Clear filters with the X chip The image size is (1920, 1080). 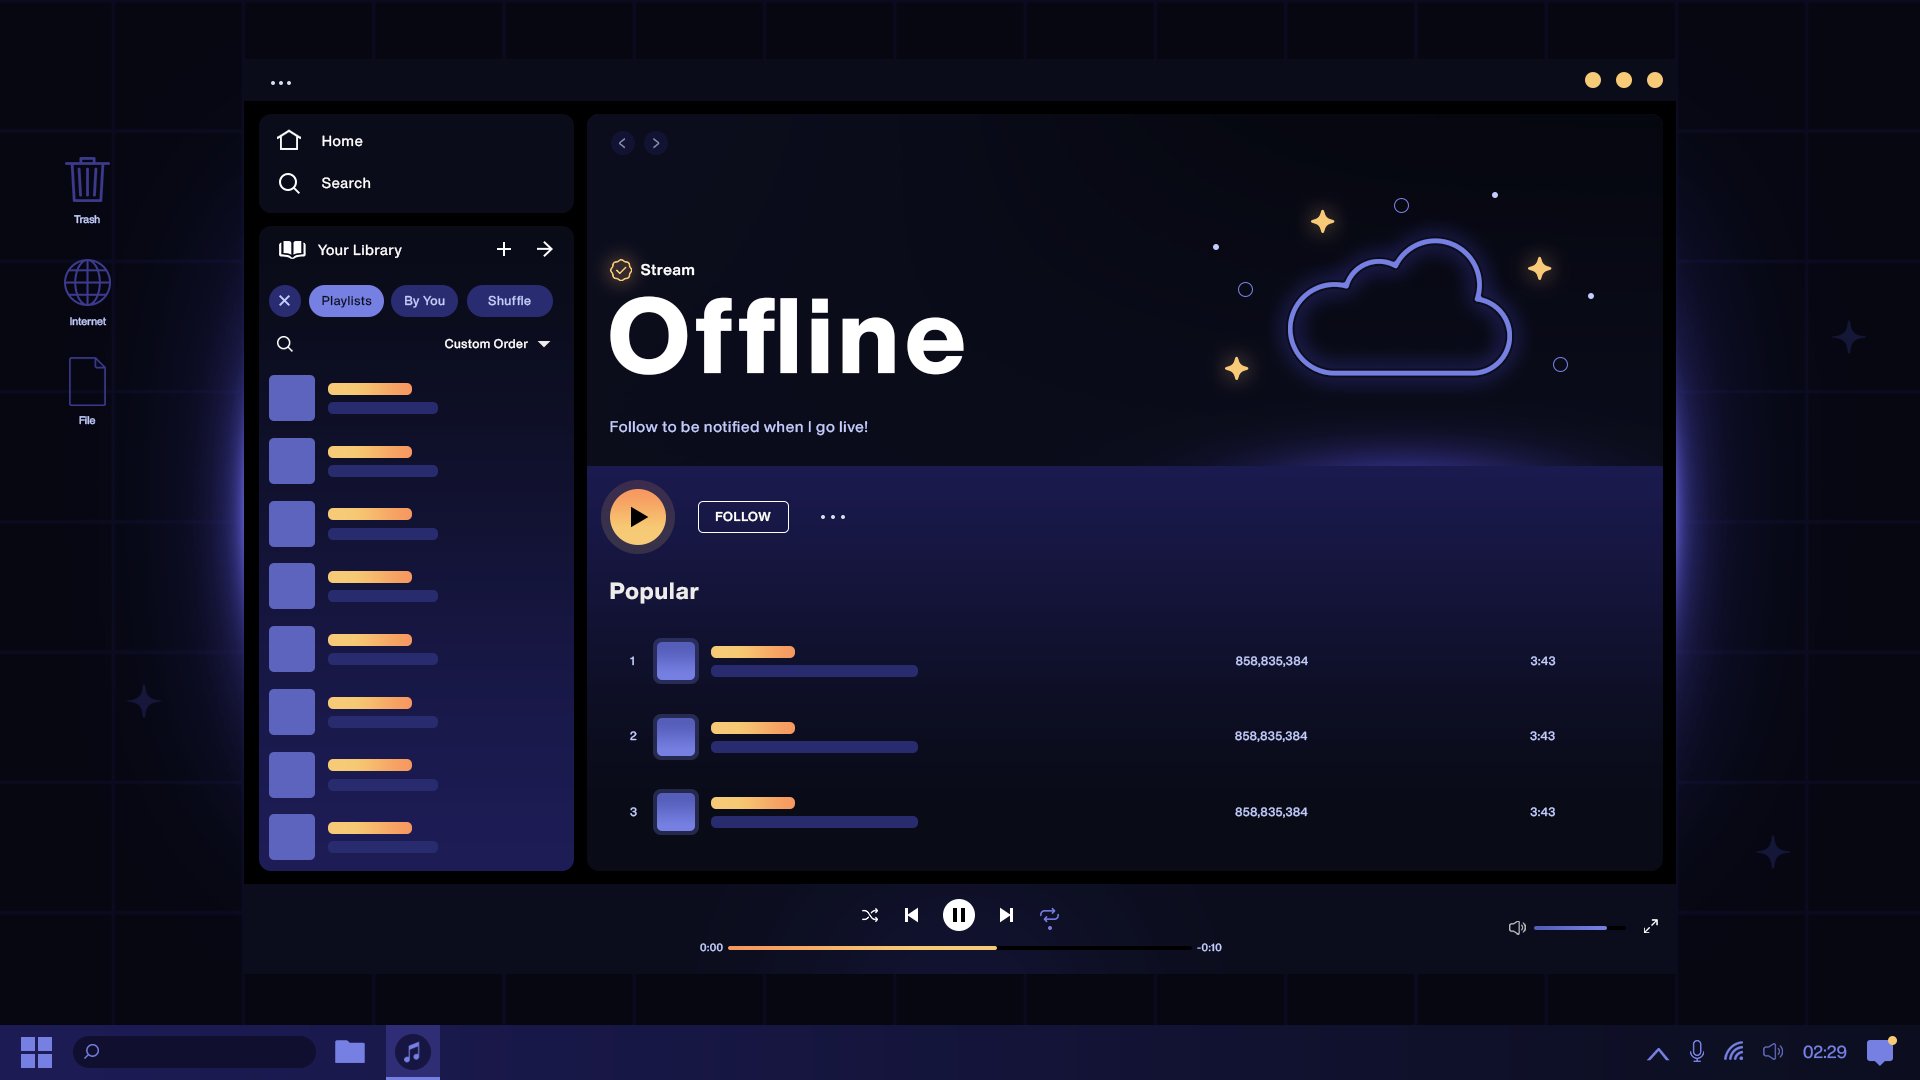(285, 301)
